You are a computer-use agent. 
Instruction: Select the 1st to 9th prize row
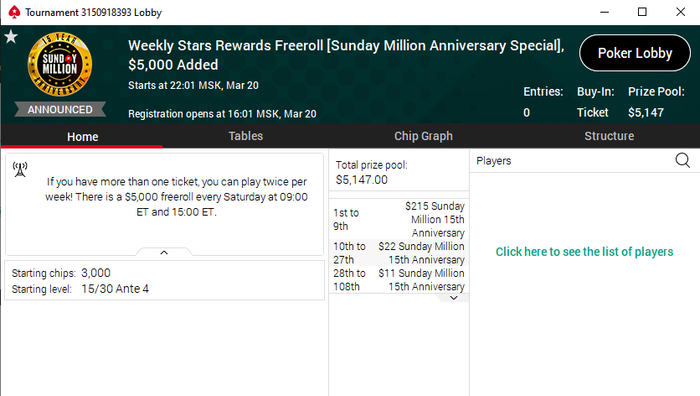point(399,219)
